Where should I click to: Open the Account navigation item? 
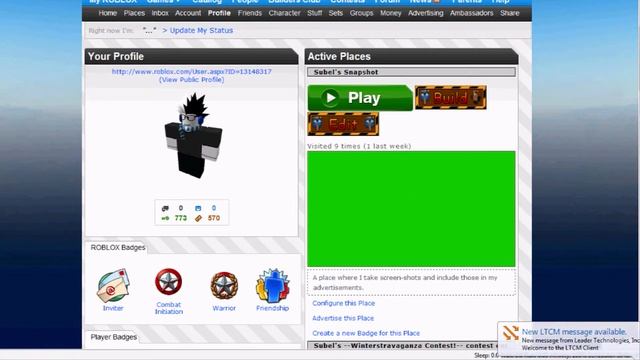[x=188, y=13]
